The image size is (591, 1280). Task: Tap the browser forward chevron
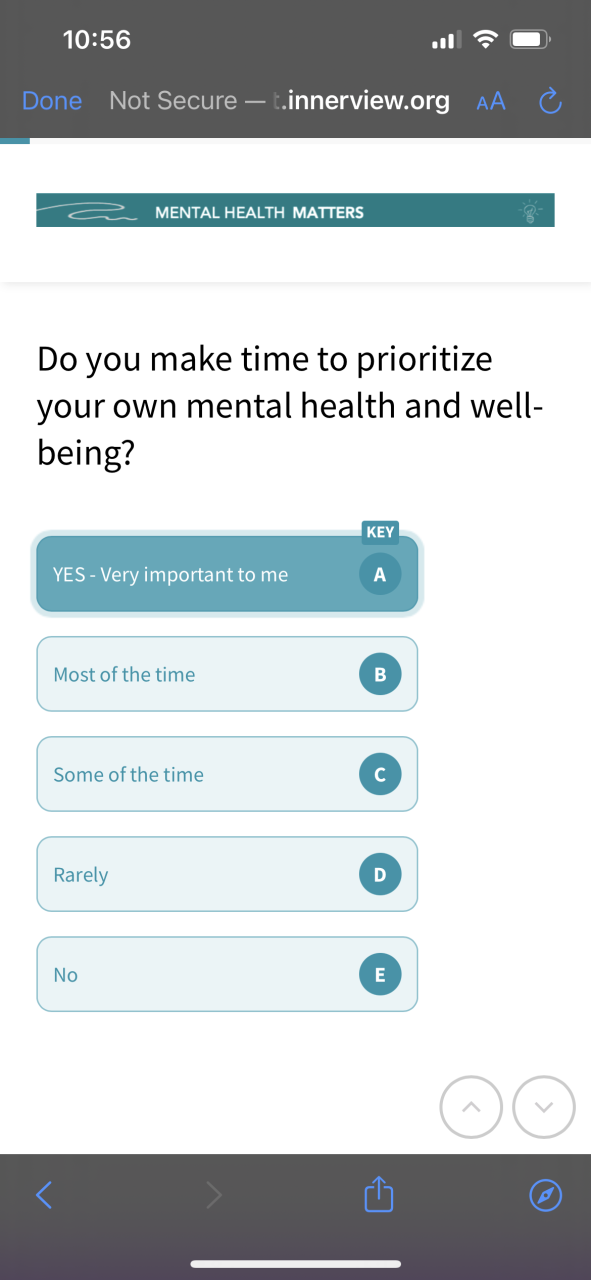[214, 1193]
